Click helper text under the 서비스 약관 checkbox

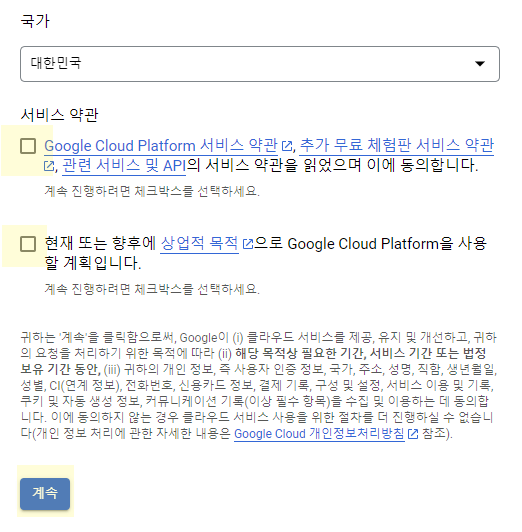(x=152, y=191)
